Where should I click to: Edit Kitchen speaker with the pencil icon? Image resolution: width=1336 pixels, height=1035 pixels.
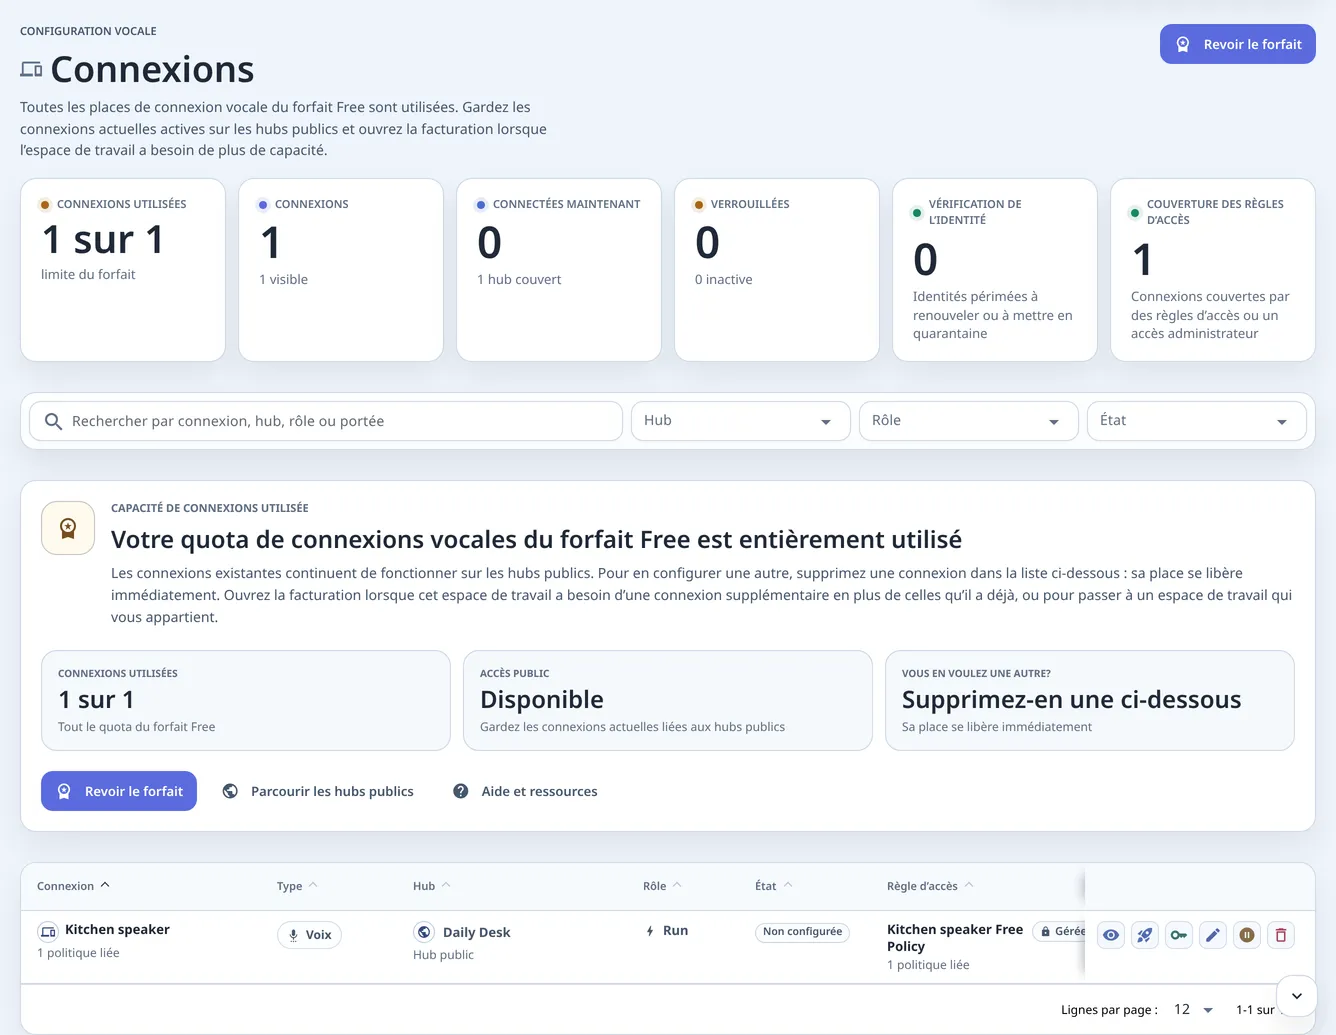tap(1213, 935)
